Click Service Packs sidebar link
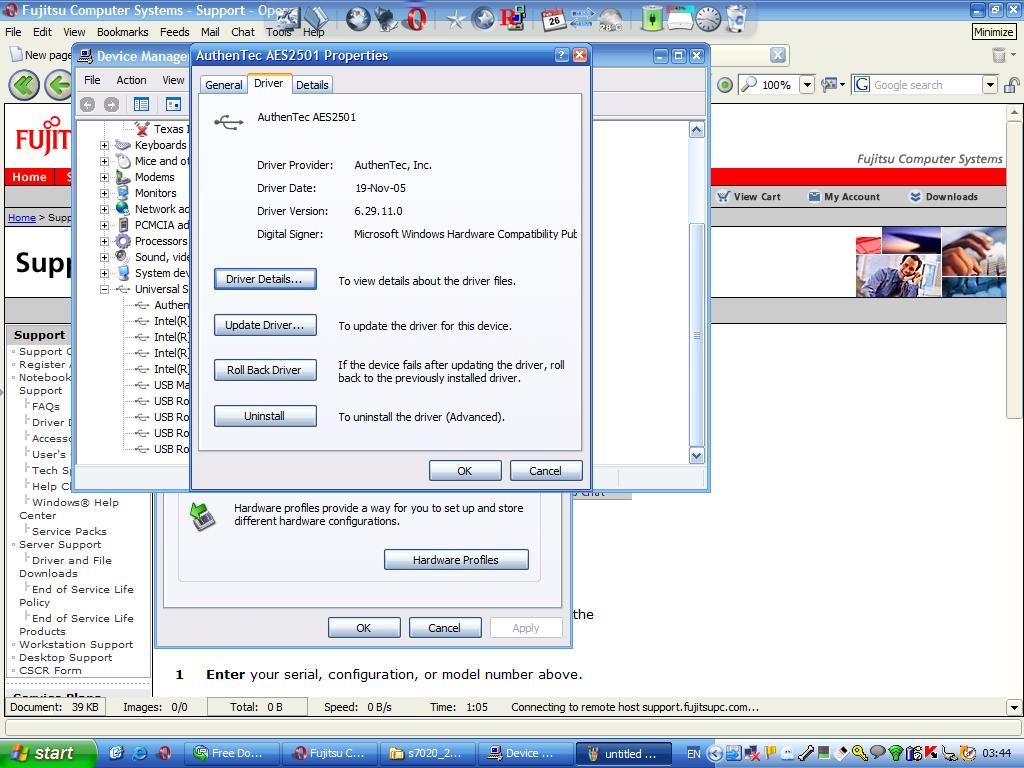Screen dimensions: 1024x768 coord(69,532)
